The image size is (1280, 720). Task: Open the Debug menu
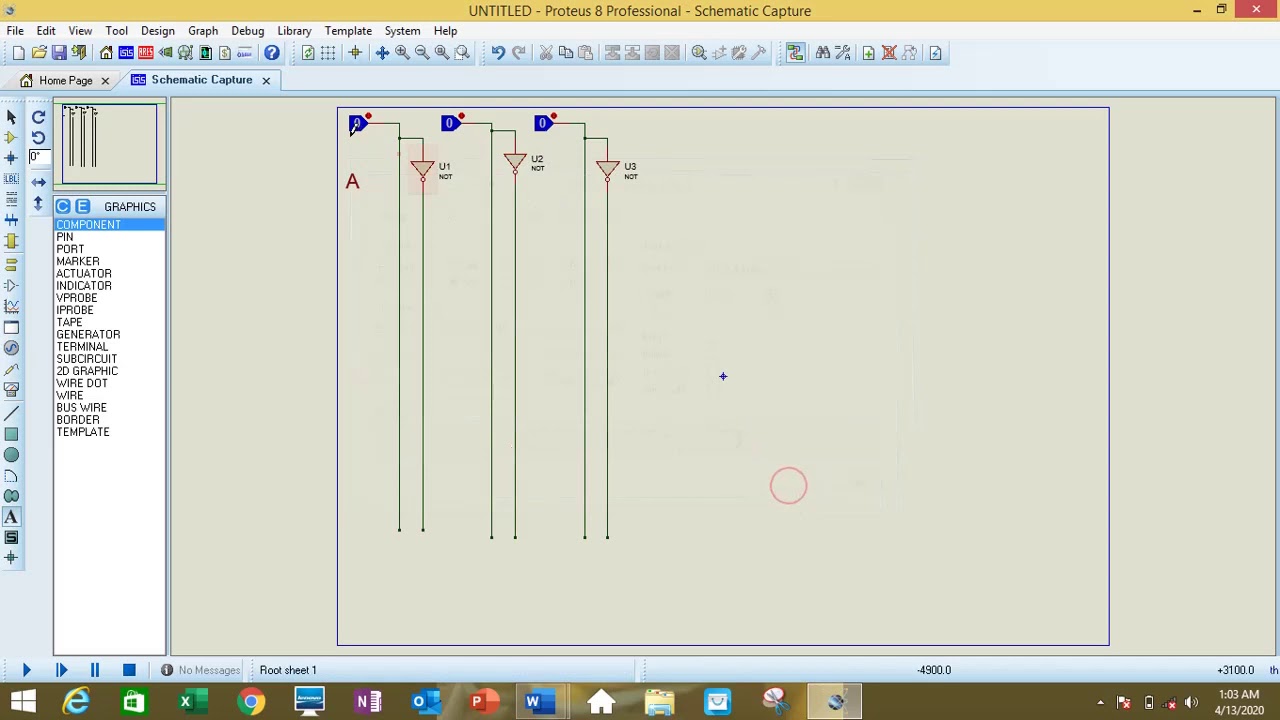(247, 31)
